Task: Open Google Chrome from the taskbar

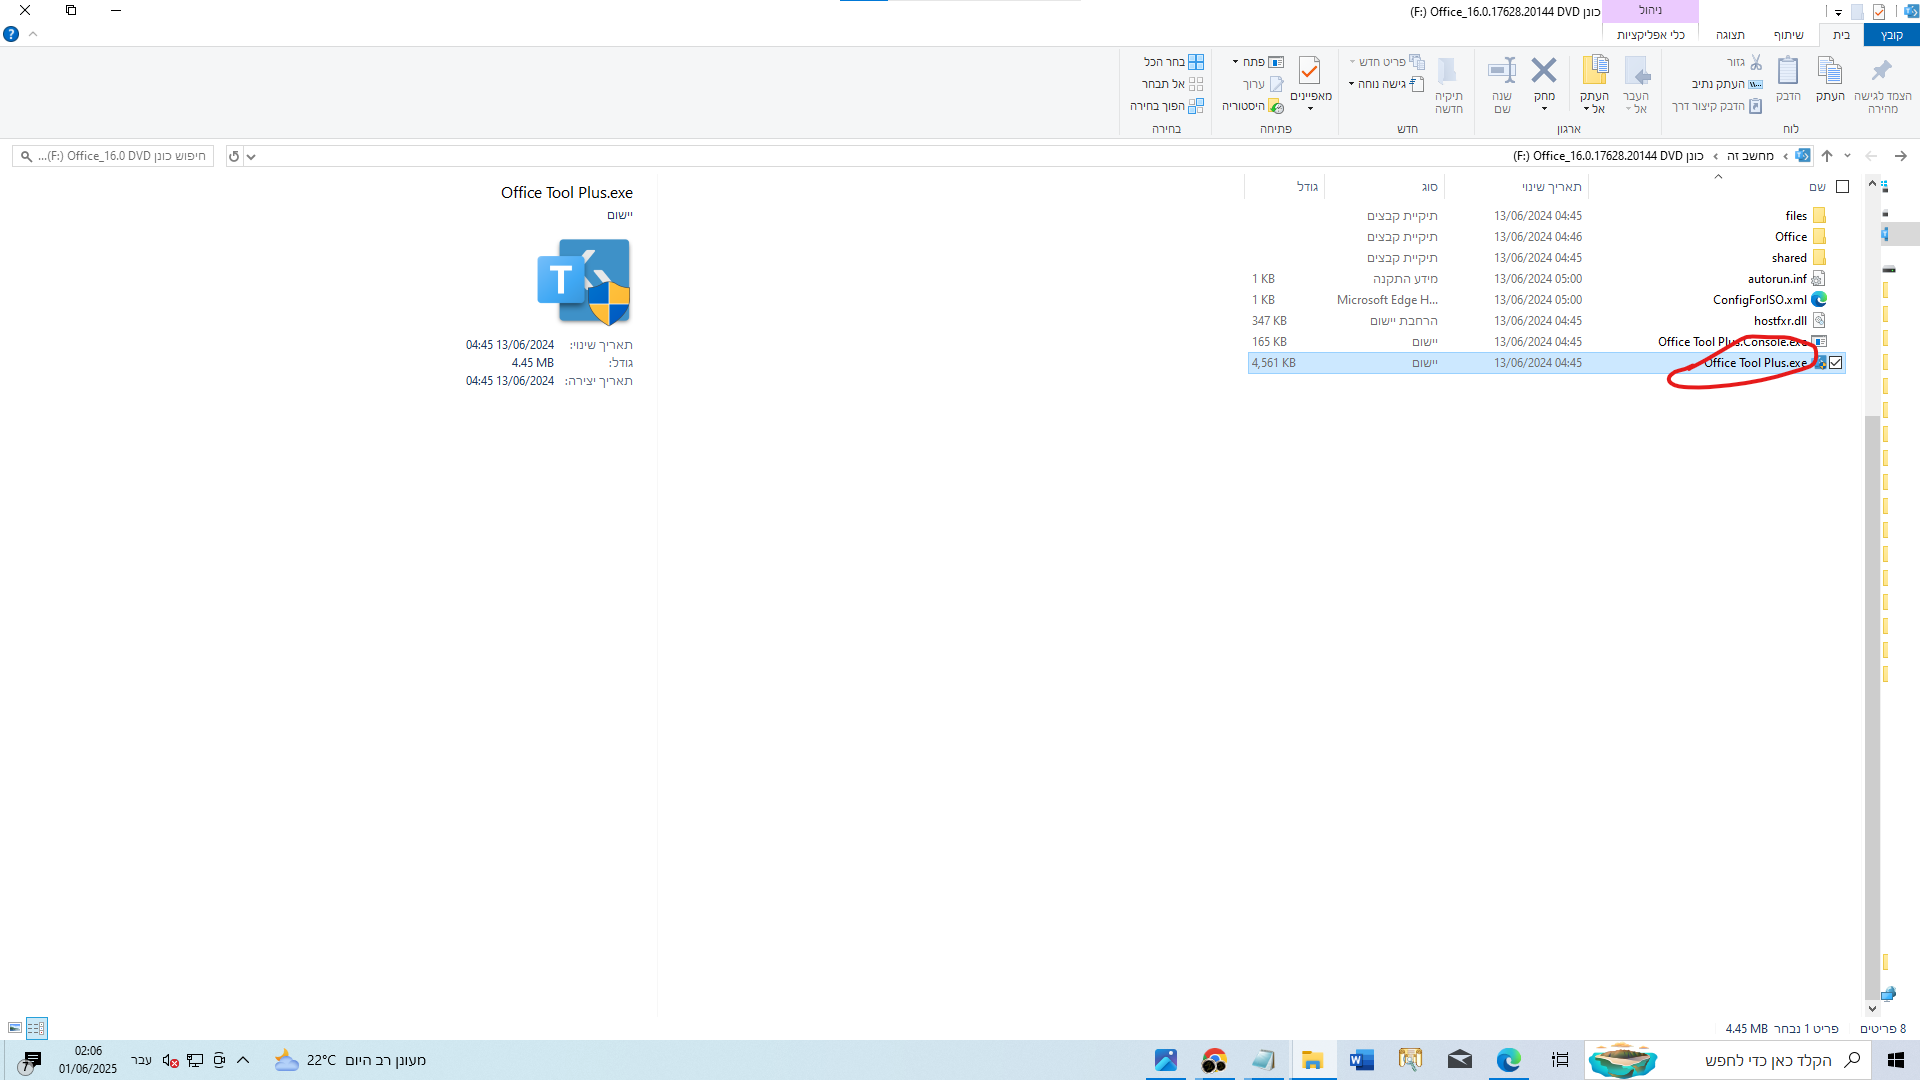Action: coord(1214,1060)
